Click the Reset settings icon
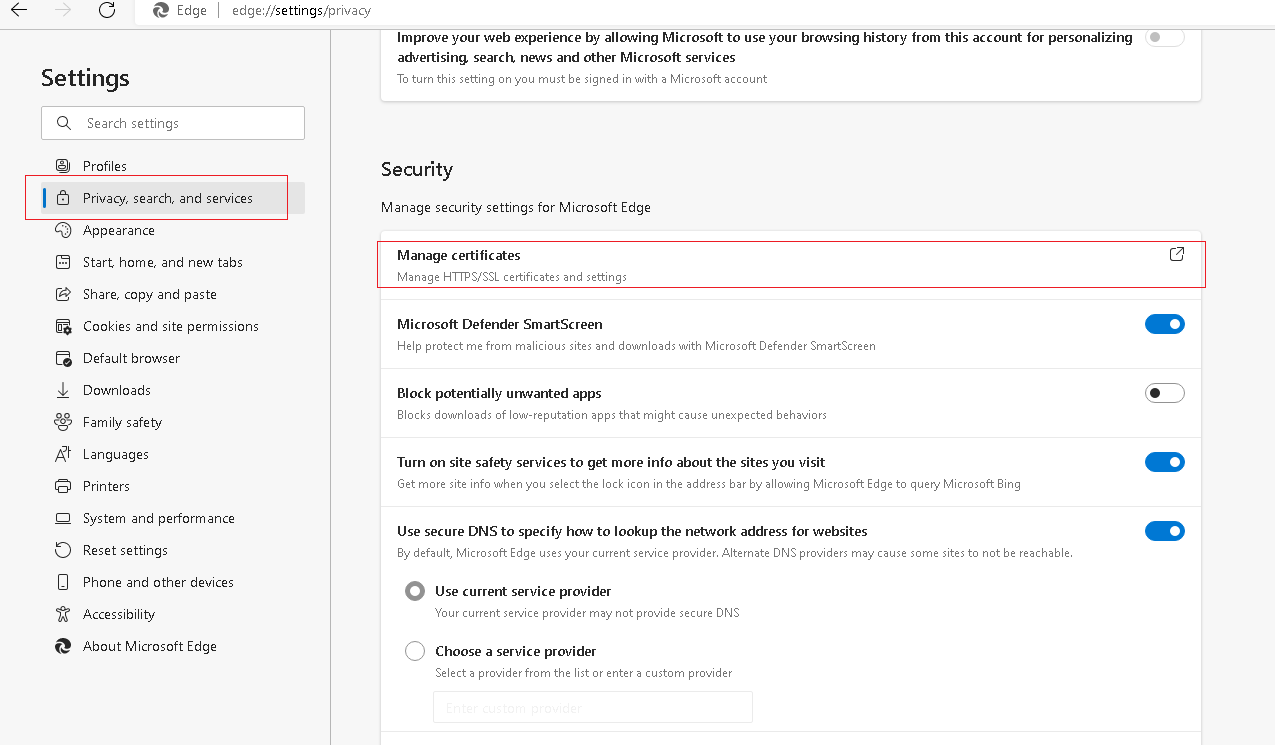 click(63, 550)
